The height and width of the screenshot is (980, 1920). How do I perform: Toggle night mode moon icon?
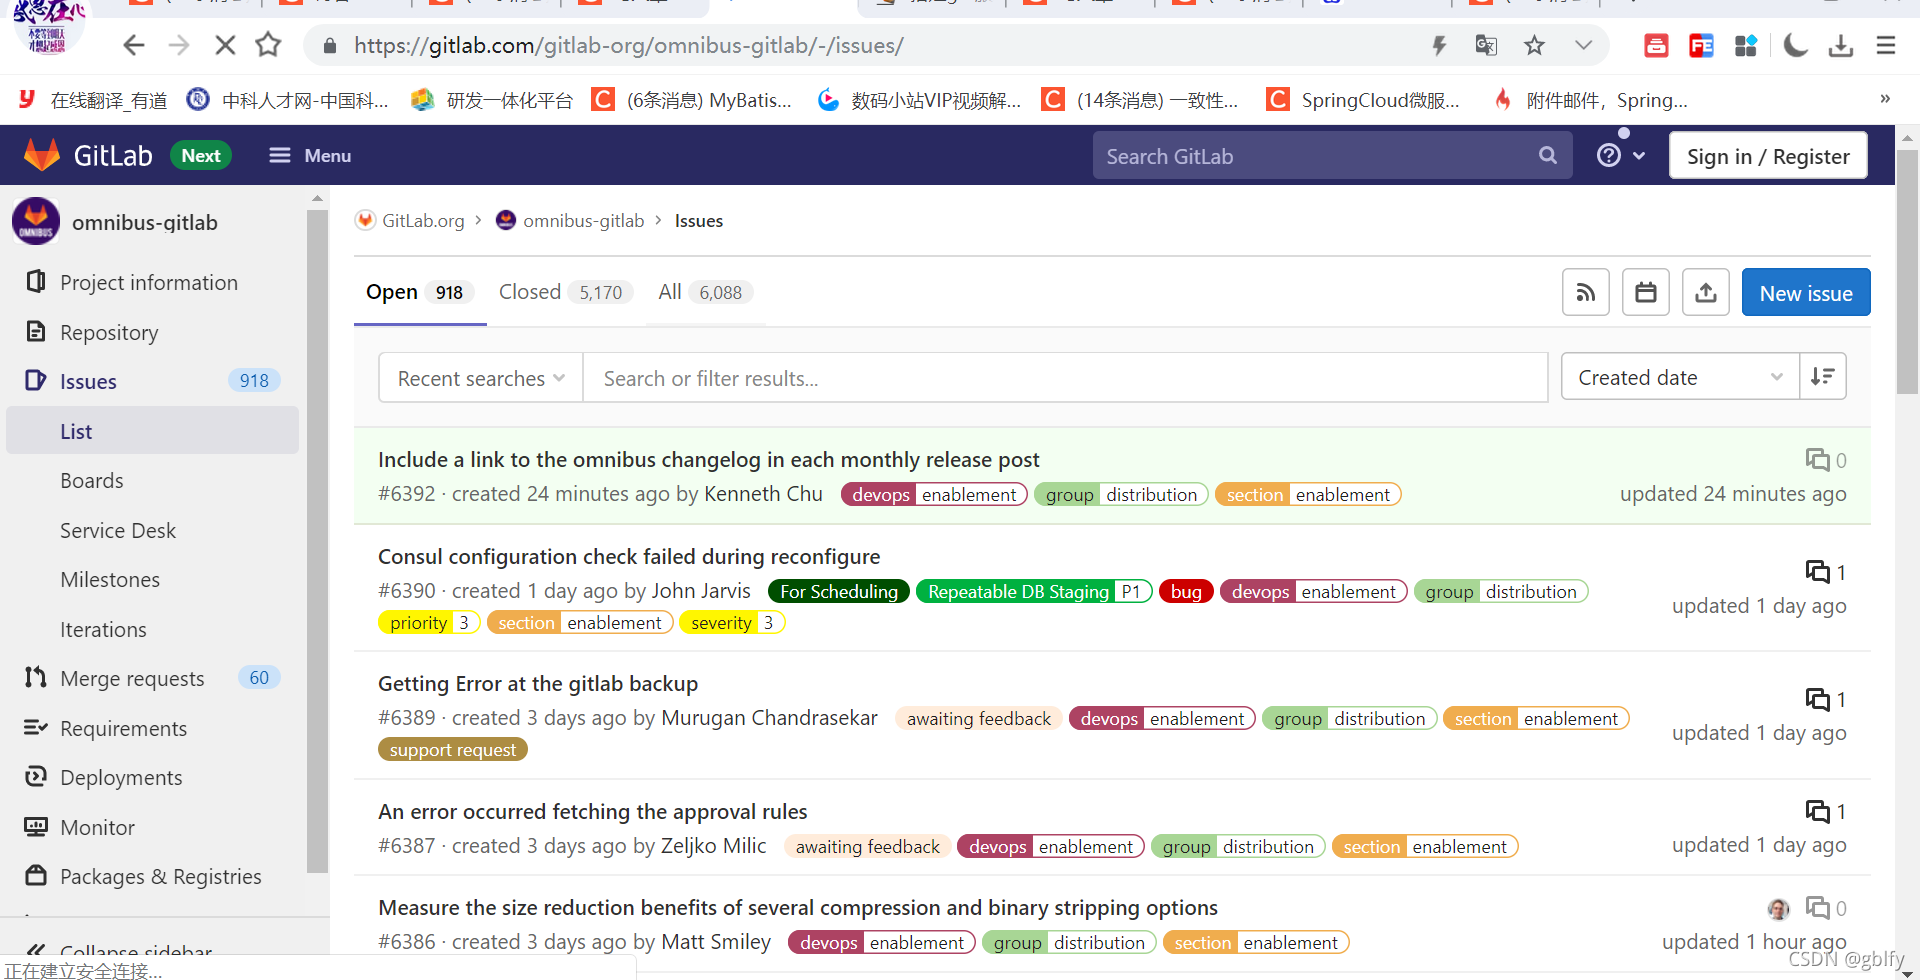tap(1796, 45)
